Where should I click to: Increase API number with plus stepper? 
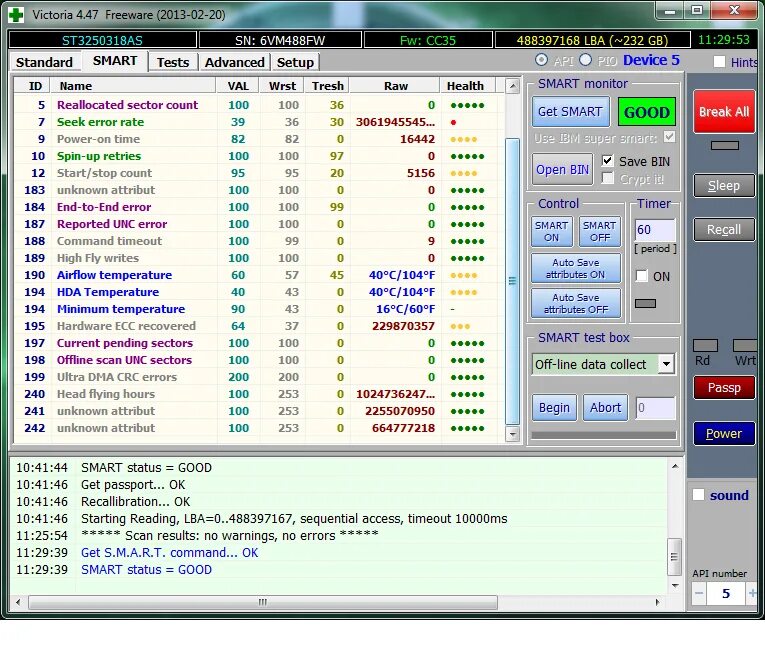pyautogui.click(x=752, y=593)
